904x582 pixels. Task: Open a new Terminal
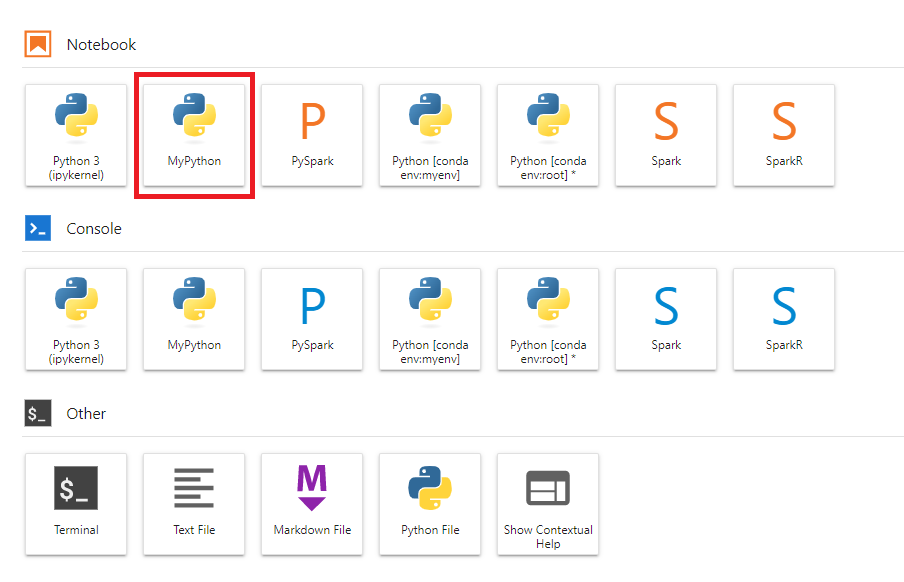[x=76, y=503]
